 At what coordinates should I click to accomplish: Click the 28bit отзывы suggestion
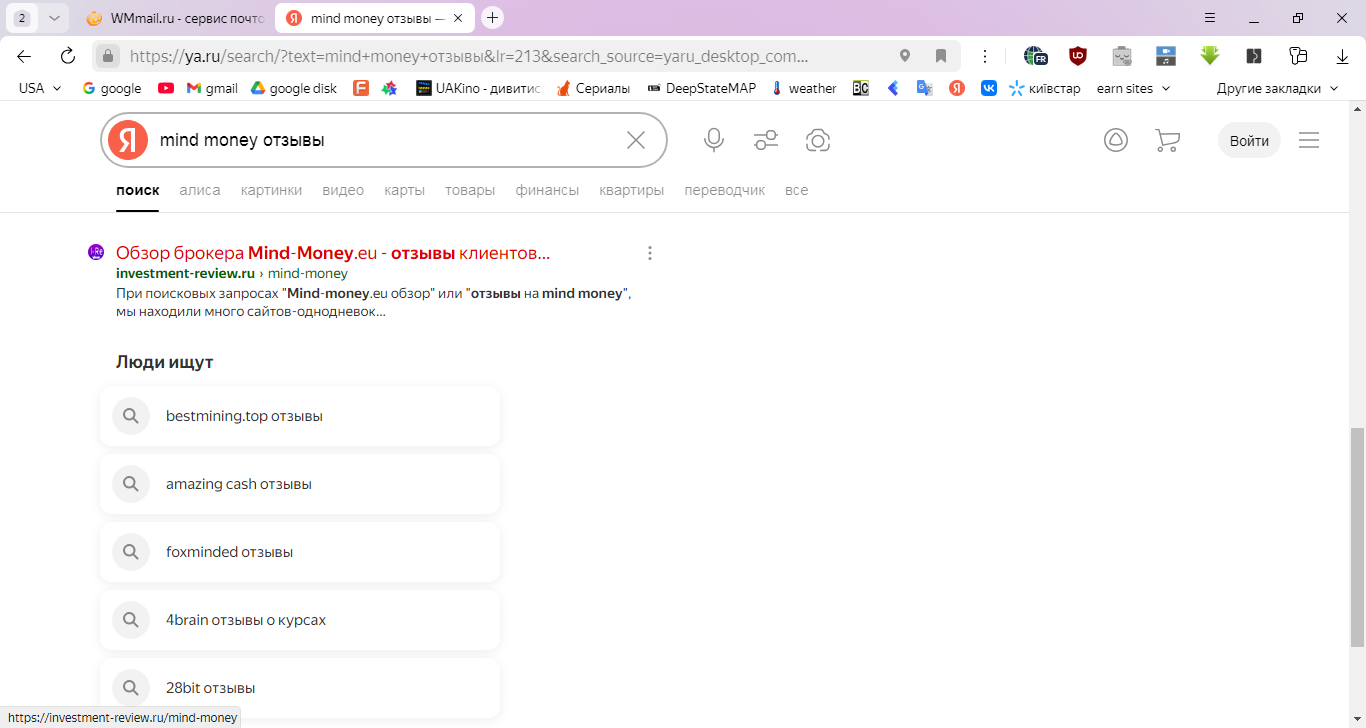coord(300,688)
